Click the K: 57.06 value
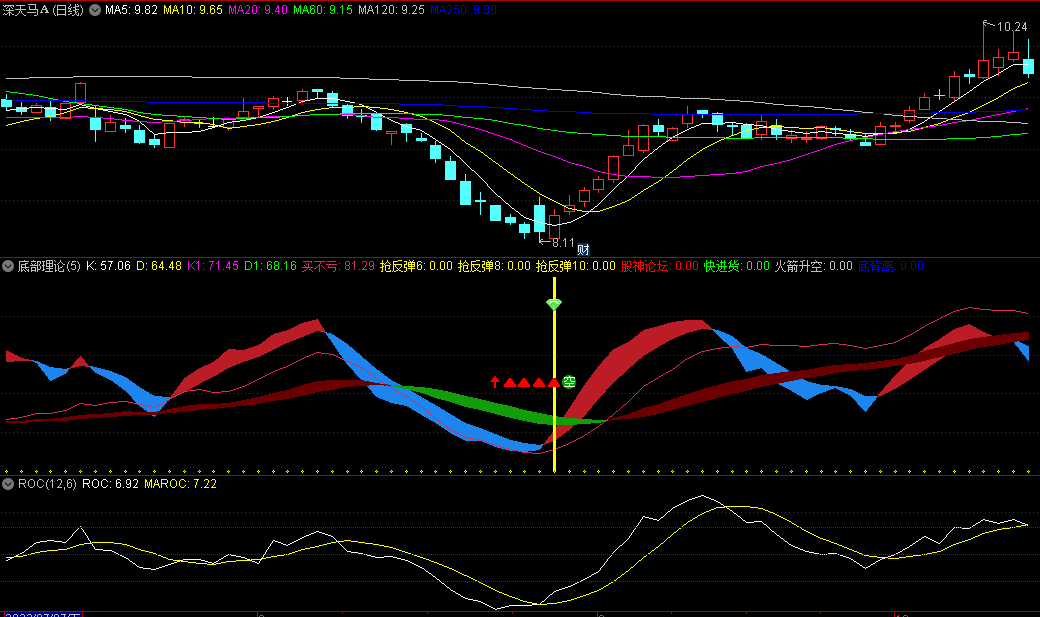1040x617 pixels. tap(109, 266)
